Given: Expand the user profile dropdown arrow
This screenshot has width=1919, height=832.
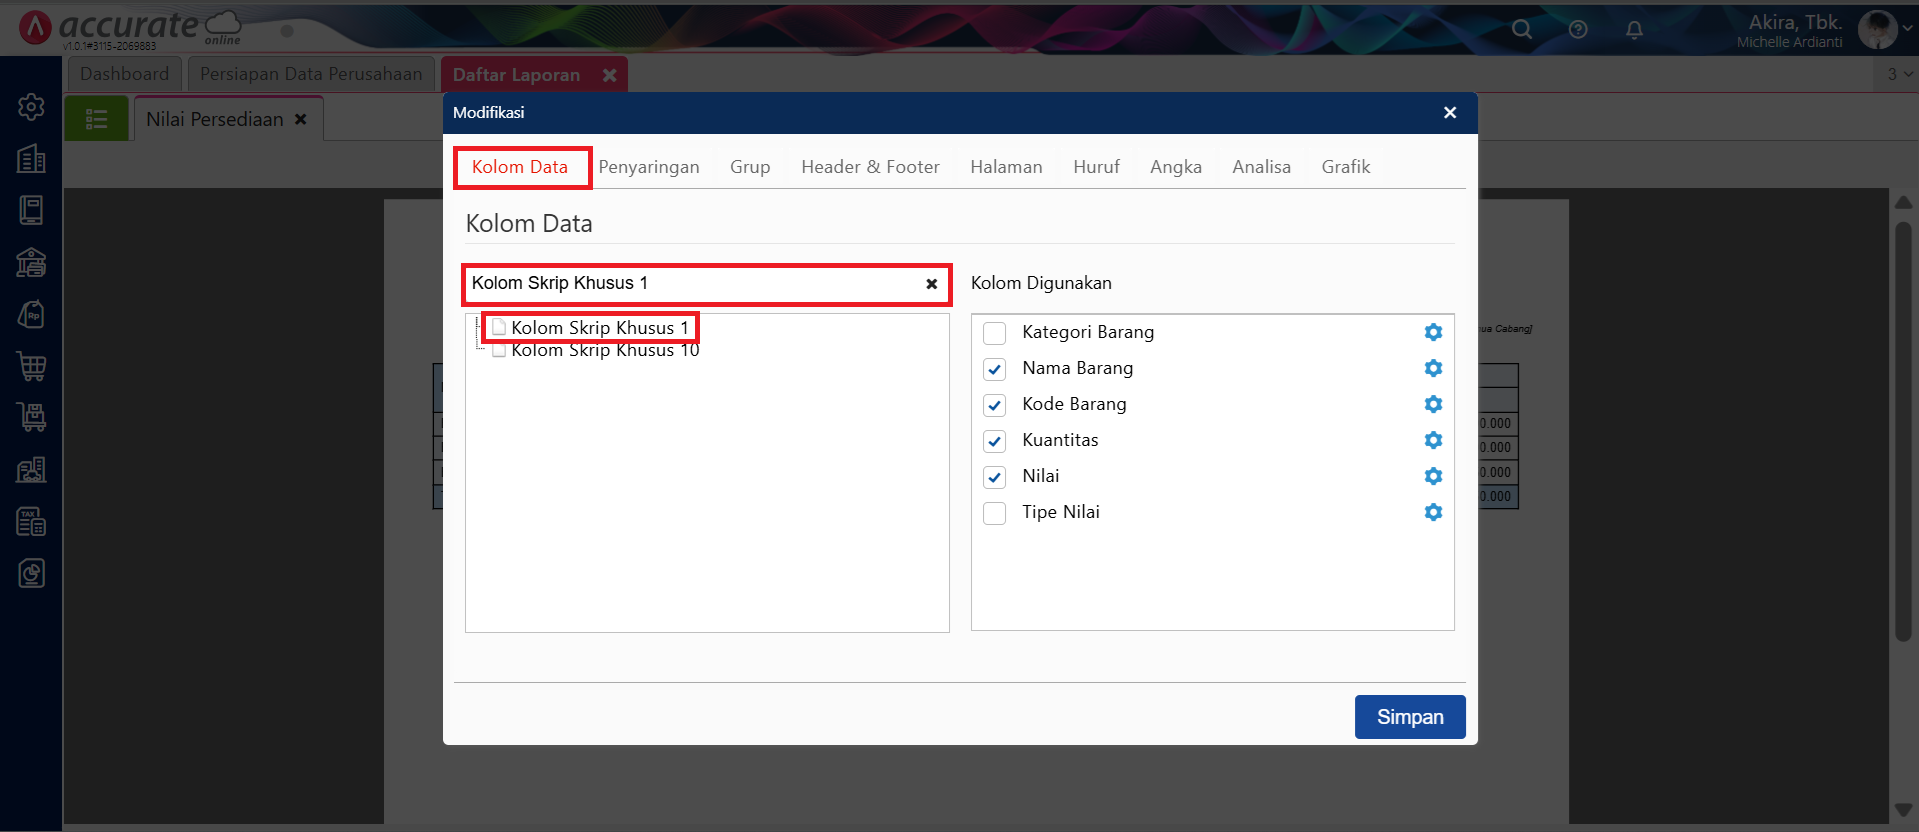Looking at the screenshot, I should coord(1907,29).
